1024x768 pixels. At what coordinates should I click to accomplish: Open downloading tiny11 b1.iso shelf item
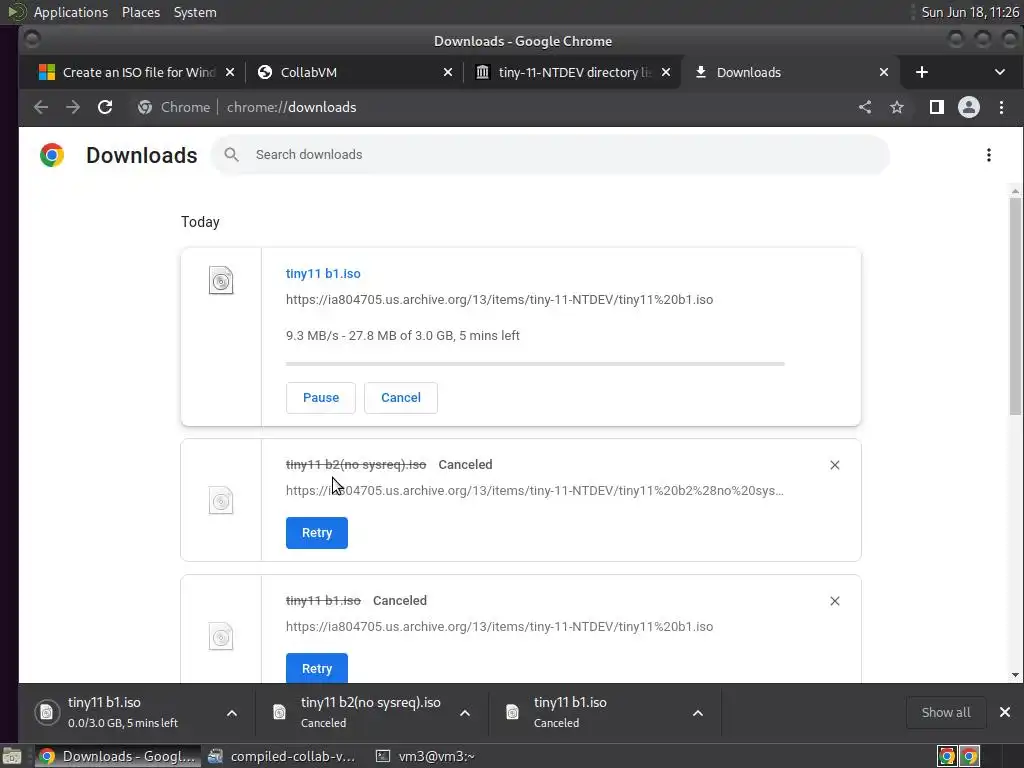[x=124, y=712]
